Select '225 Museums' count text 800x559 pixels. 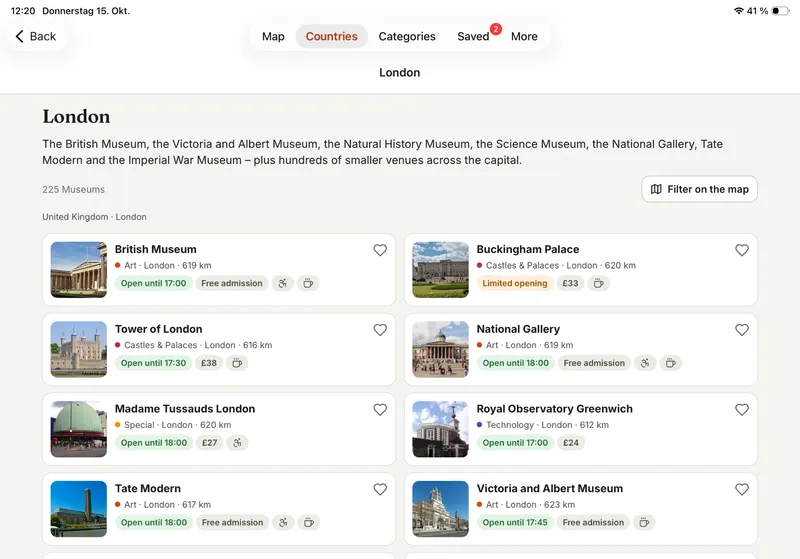(x=73, y=189)
